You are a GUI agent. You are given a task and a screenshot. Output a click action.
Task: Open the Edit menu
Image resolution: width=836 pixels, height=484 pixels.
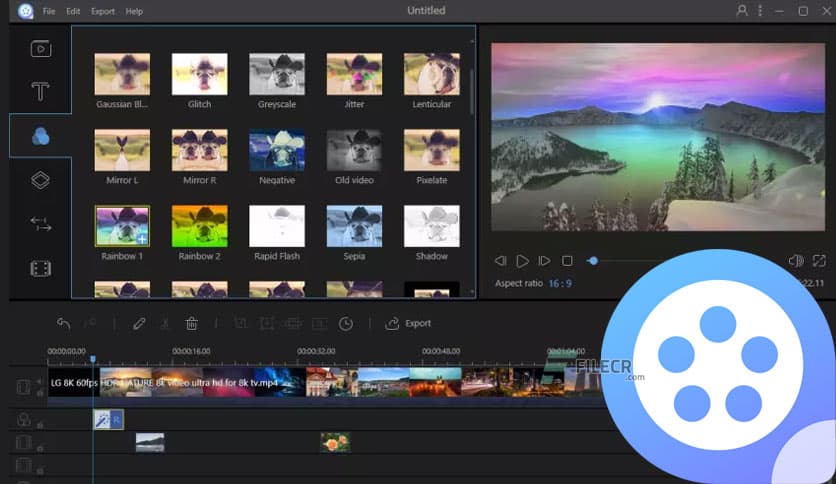pos(73,11)
